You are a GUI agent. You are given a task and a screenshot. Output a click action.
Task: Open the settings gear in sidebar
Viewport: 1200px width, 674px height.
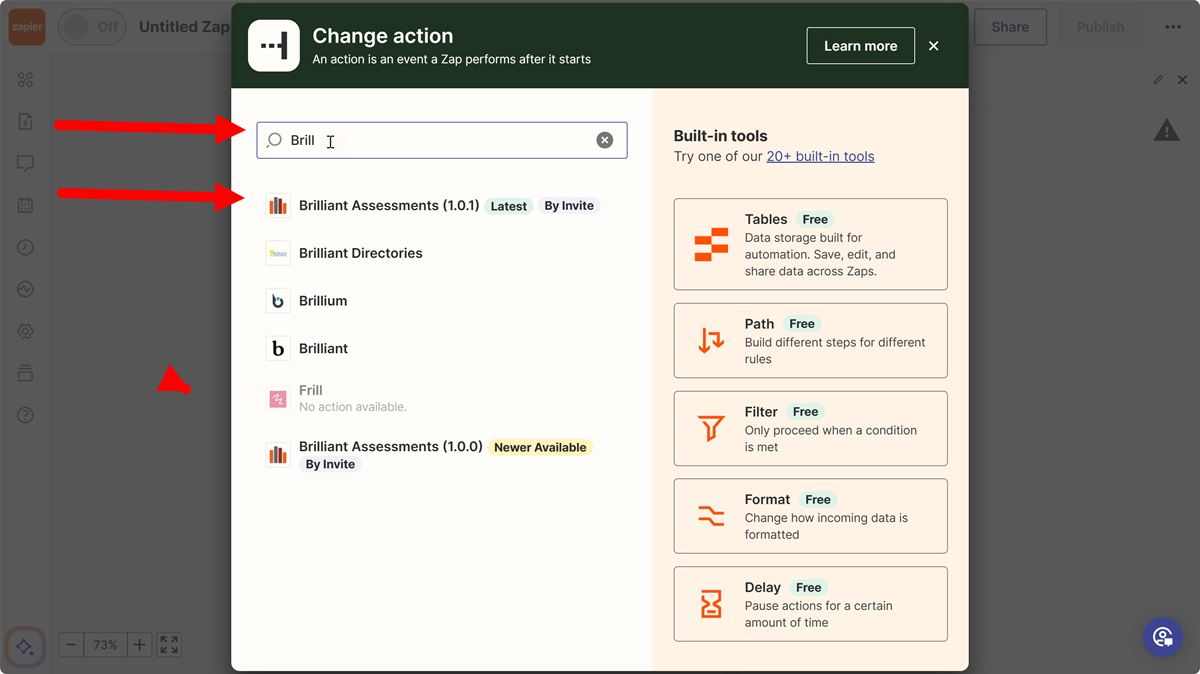25,331
